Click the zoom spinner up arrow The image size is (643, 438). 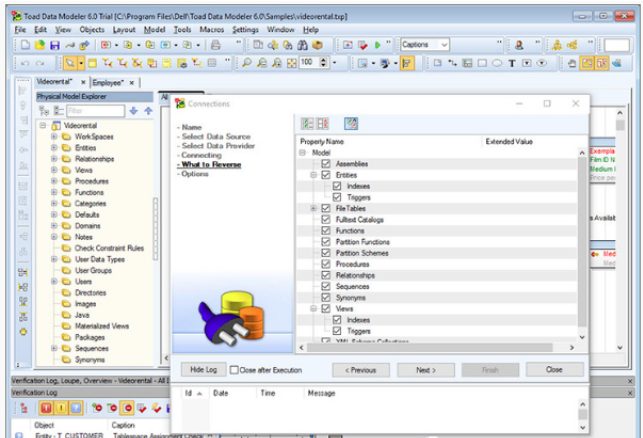[x=324, y=60]
